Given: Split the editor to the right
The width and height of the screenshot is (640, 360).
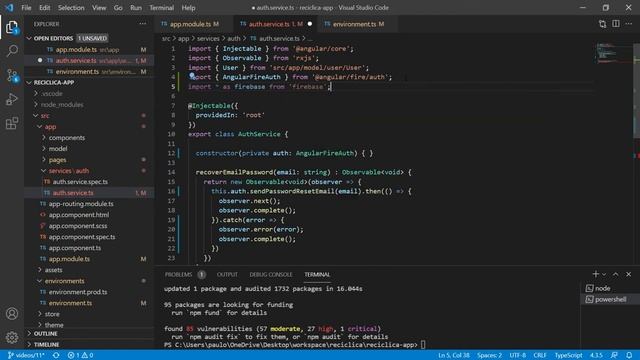Looking at the screenshot, I should pyautogui.click(x=616, y=24).
